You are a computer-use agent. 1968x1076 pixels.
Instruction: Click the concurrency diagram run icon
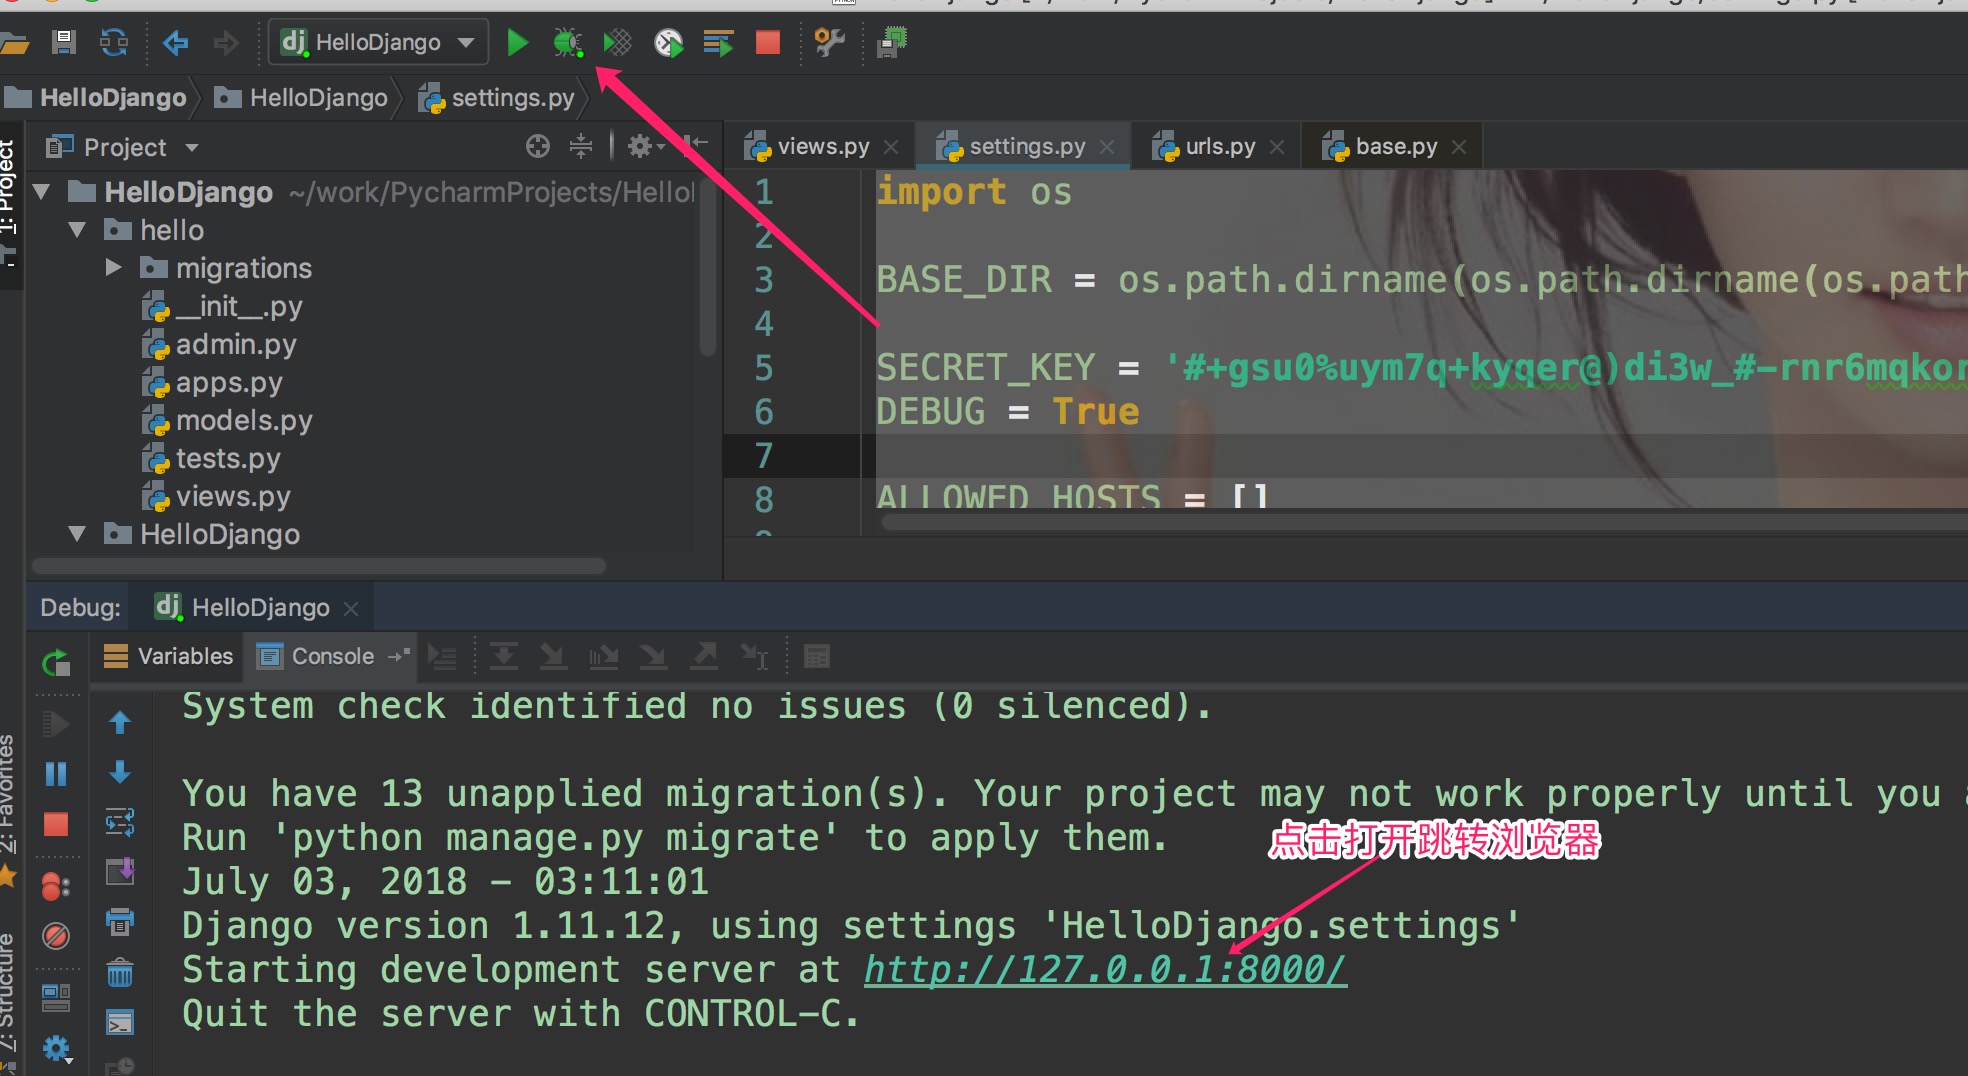point(718,42)
